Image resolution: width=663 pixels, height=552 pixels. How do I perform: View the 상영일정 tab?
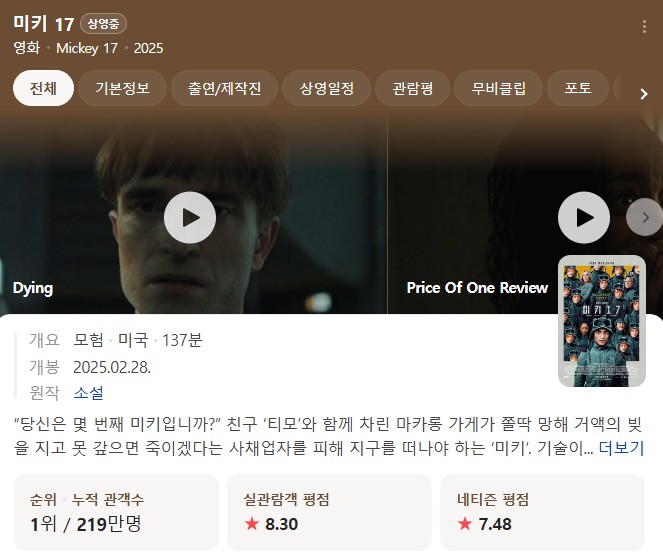tap(326, 88)
